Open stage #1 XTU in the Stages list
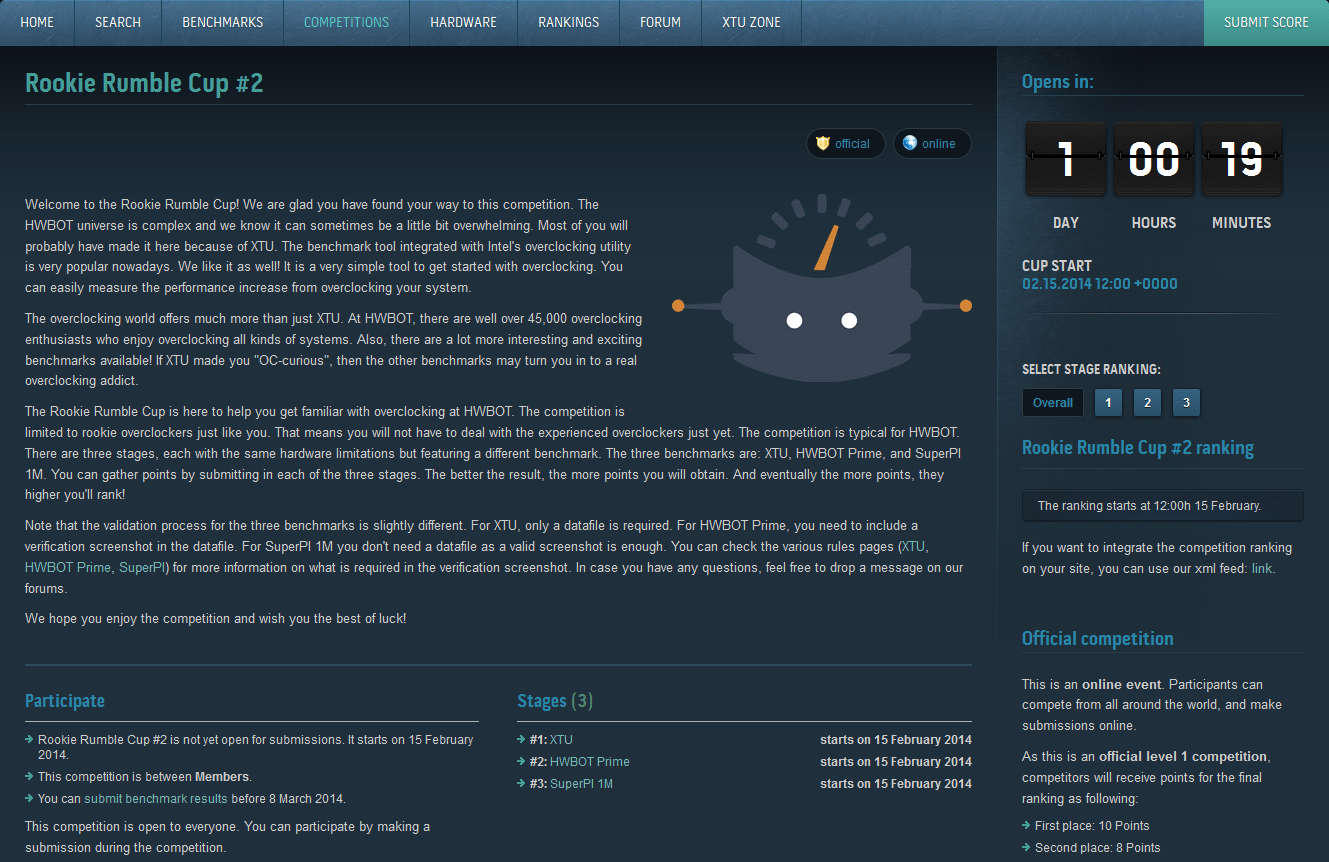1329x862 pixels. (x=561, y=740)
